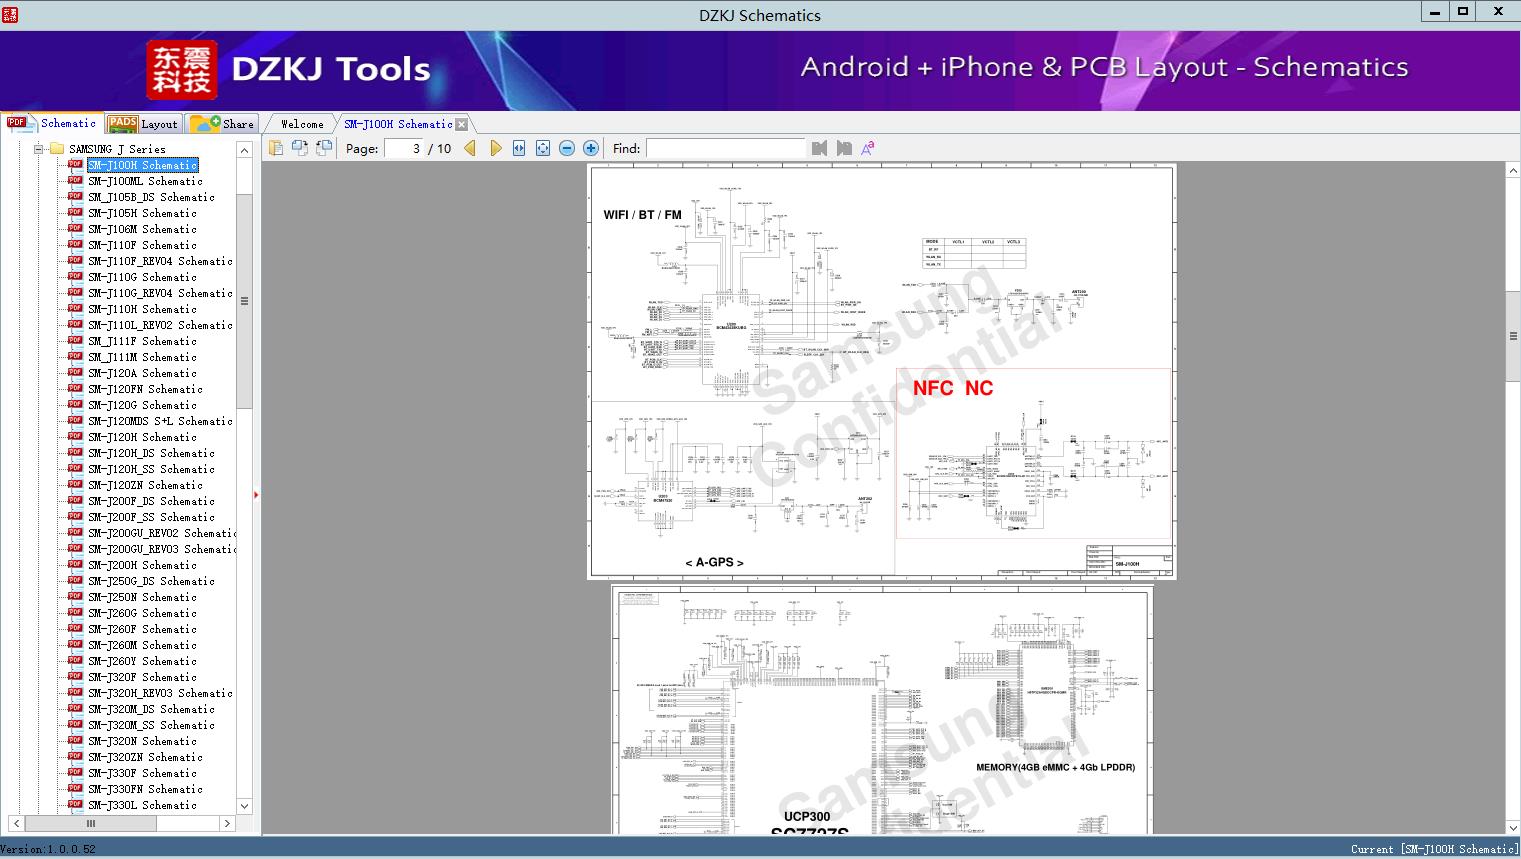The height and width of the screenshot is (859, 1521).
Task: Toggle match case search option icon
Action: (x=868, y=148)
